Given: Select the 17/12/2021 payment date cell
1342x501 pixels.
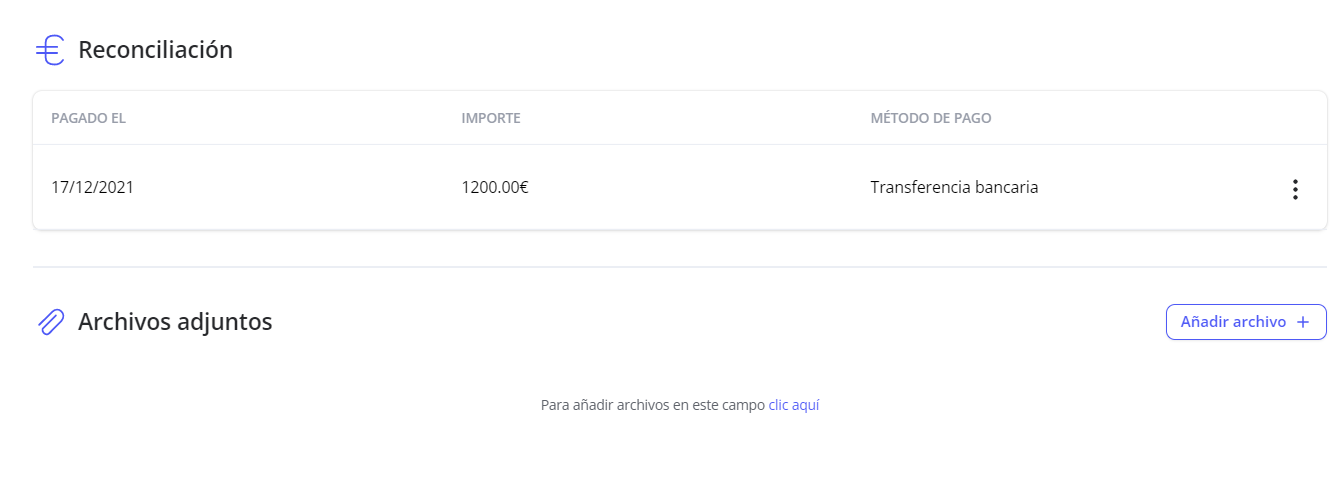Looking at the screenshot, I should pyautogui.click(x=92, y=187).
